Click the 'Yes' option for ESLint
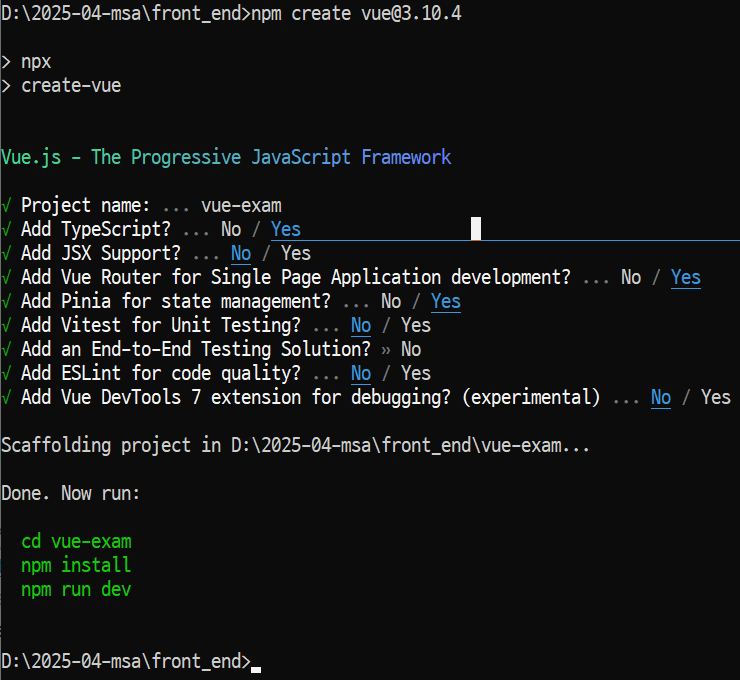 [x=416, y=374]
